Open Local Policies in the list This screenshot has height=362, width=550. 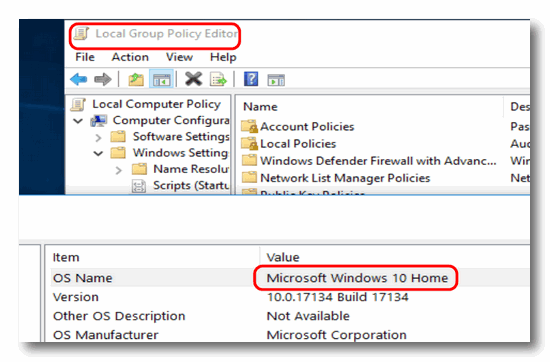coord(298,143)
